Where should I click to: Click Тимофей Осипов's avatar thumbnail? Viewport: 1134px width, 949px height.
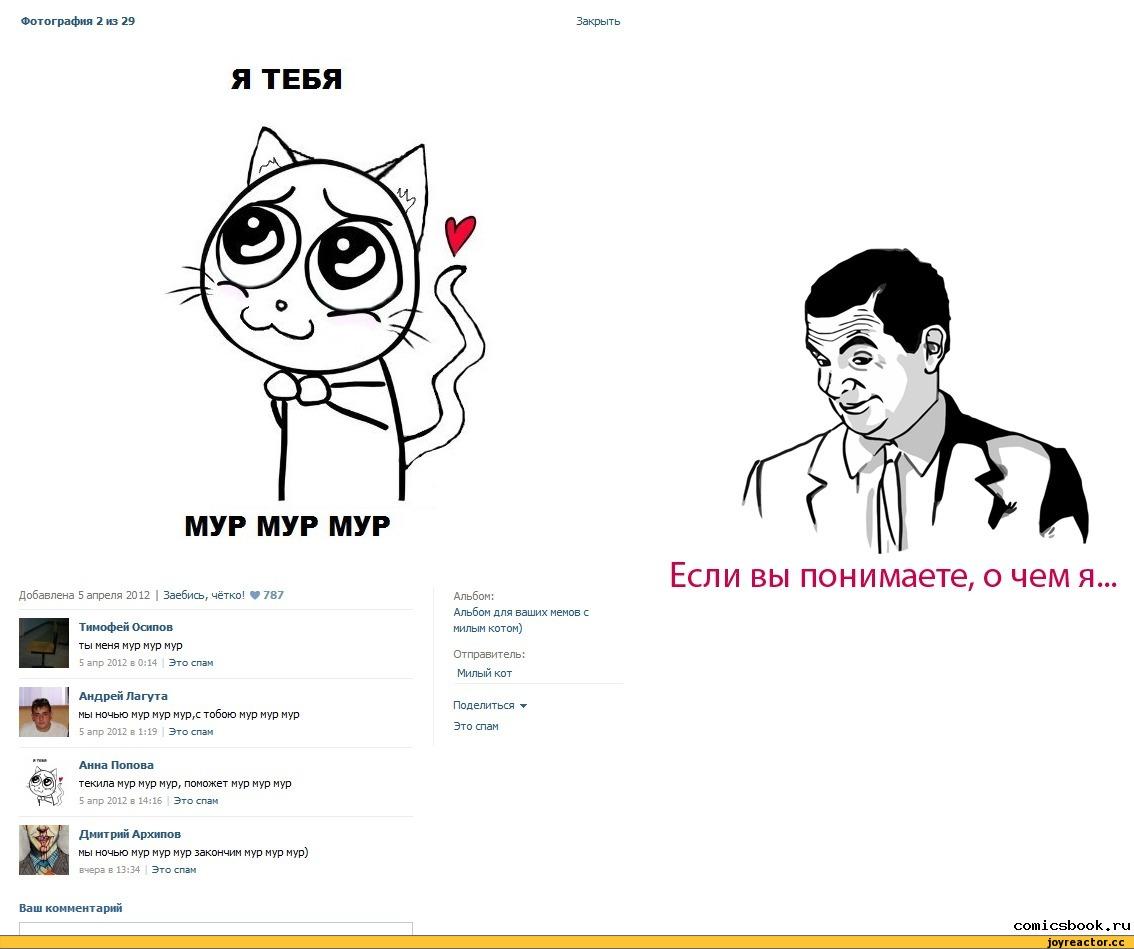[44, 643]
